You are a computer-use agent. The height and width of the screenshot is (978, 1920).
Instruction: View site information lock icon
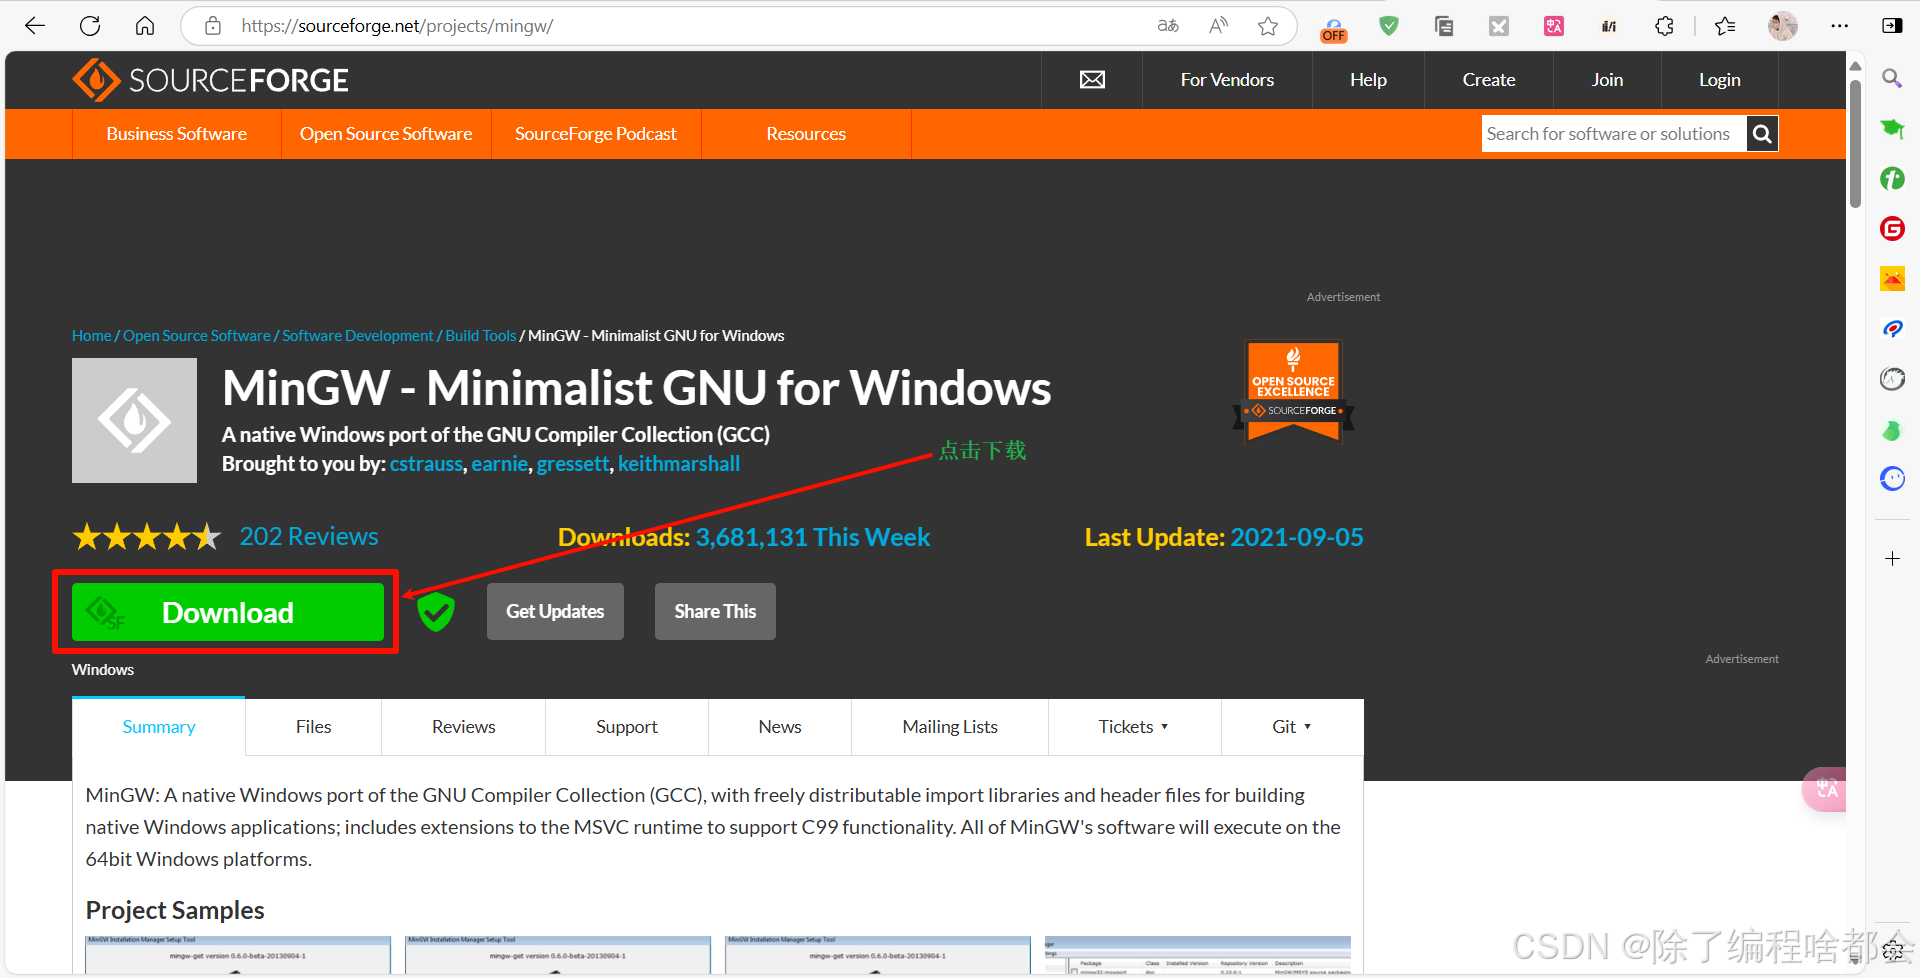213,26
